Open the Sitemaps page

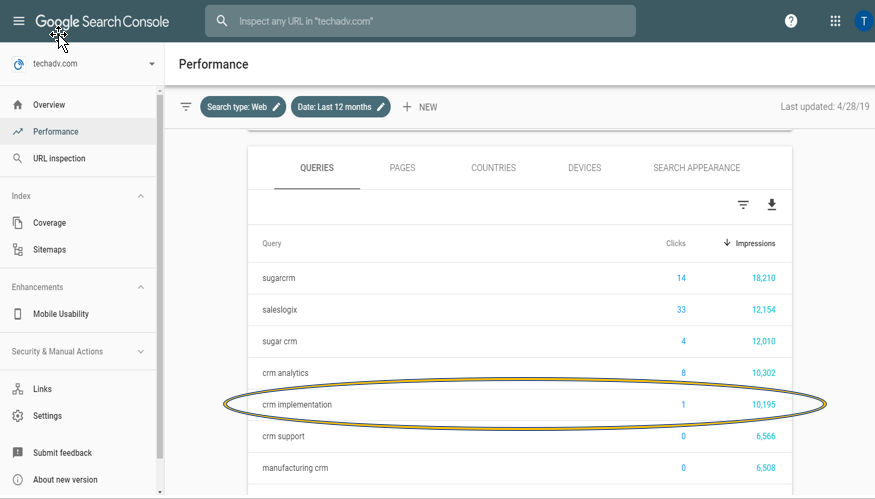(x=49, y=250)
